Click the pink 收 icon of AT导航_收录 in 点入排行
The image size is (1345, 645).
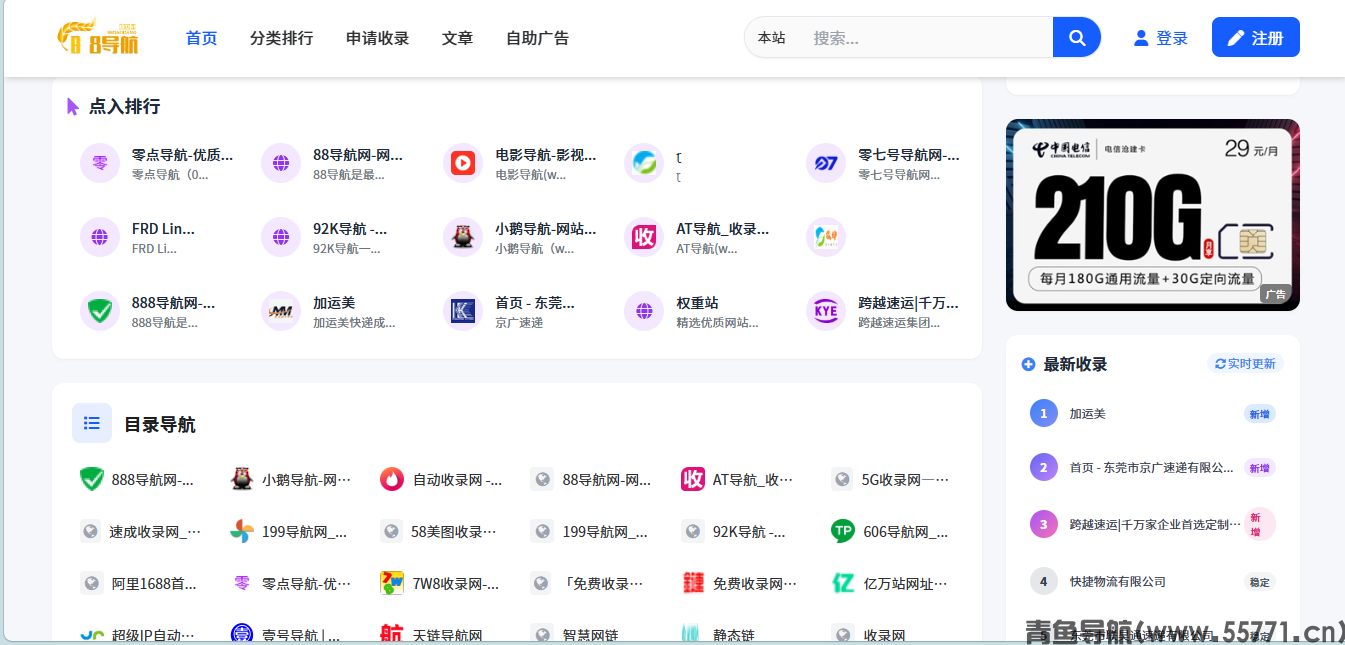click(x=644, y=237)
